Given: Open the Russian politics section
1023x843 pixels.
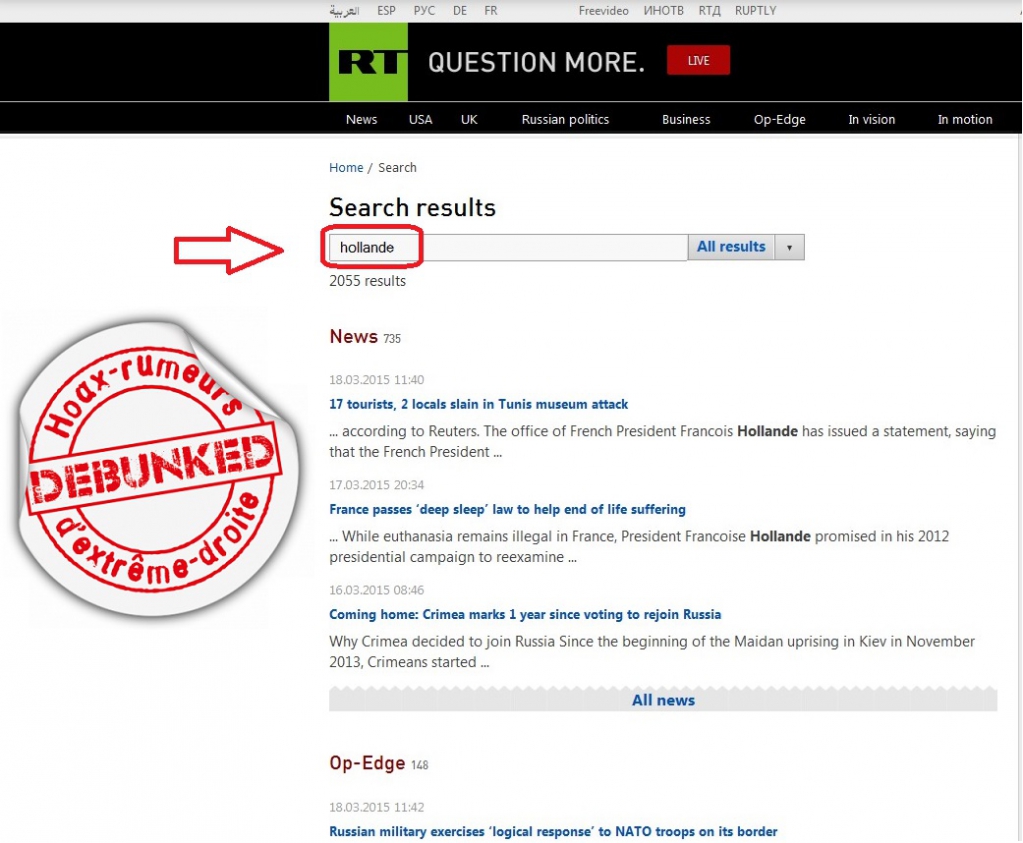Looking at the screenshot, I should pyautogui.click(x=565, y=119).
